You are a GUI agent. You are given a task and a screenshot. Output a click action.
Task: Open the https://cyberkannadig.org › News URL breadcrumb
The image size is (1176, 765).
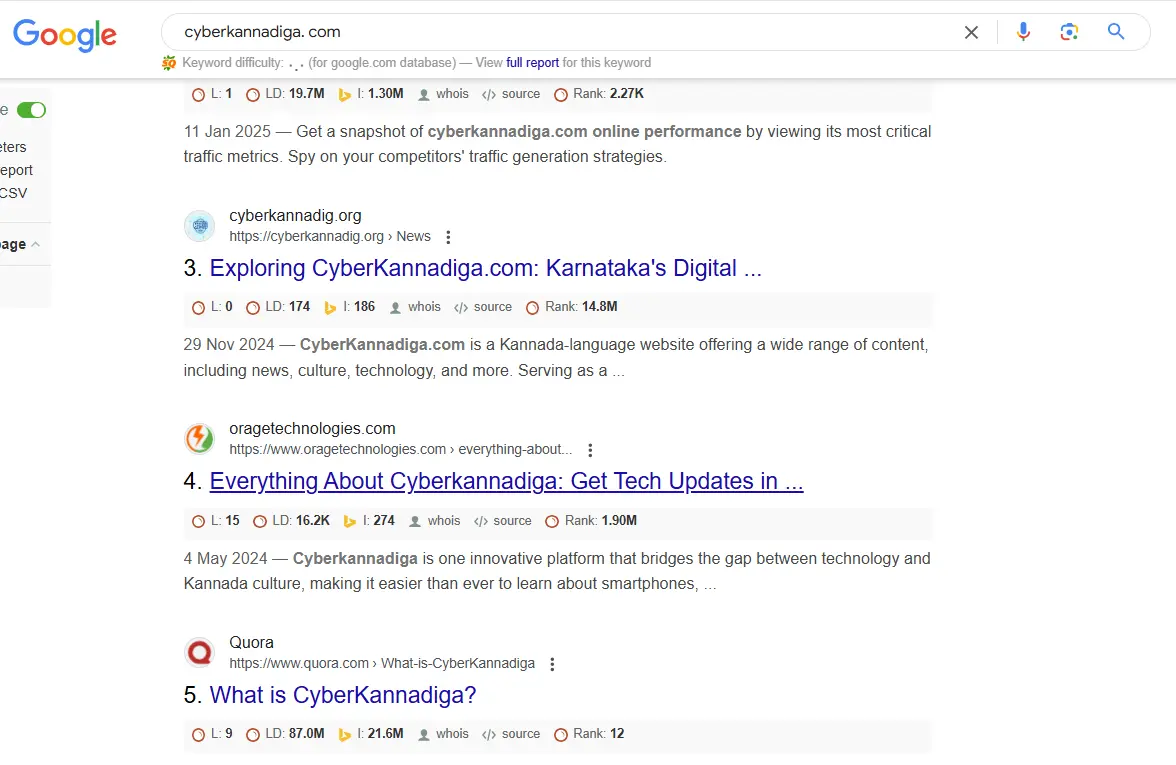tap(330, 236)
